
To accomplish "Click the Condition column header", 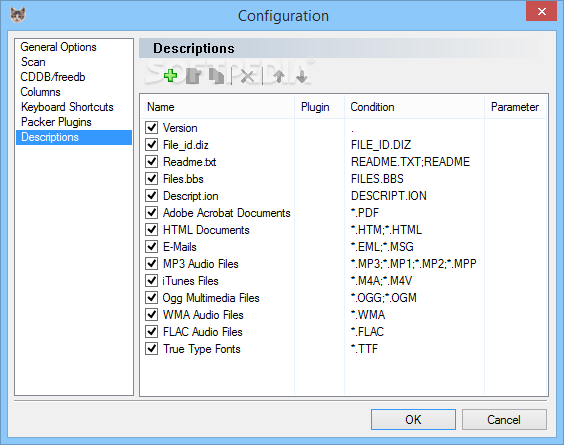I will (415, 107).
